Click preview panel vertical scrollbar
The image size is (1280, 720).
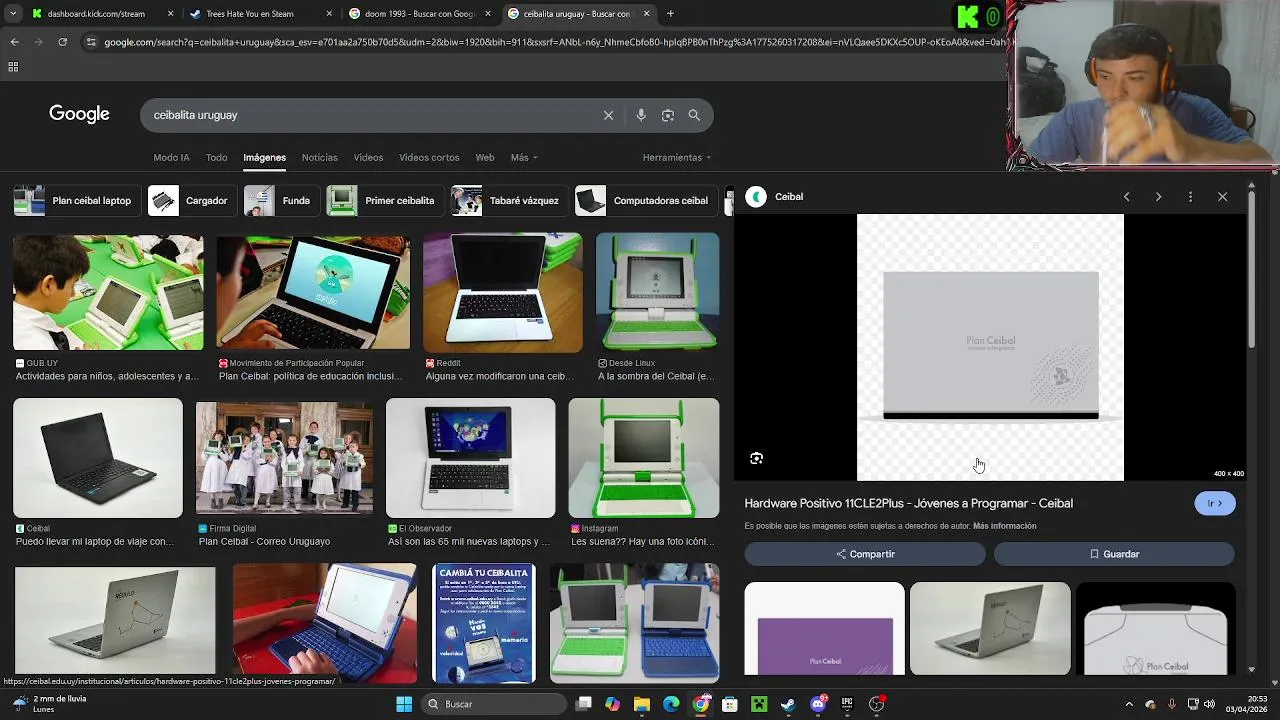coord(1251,270)
